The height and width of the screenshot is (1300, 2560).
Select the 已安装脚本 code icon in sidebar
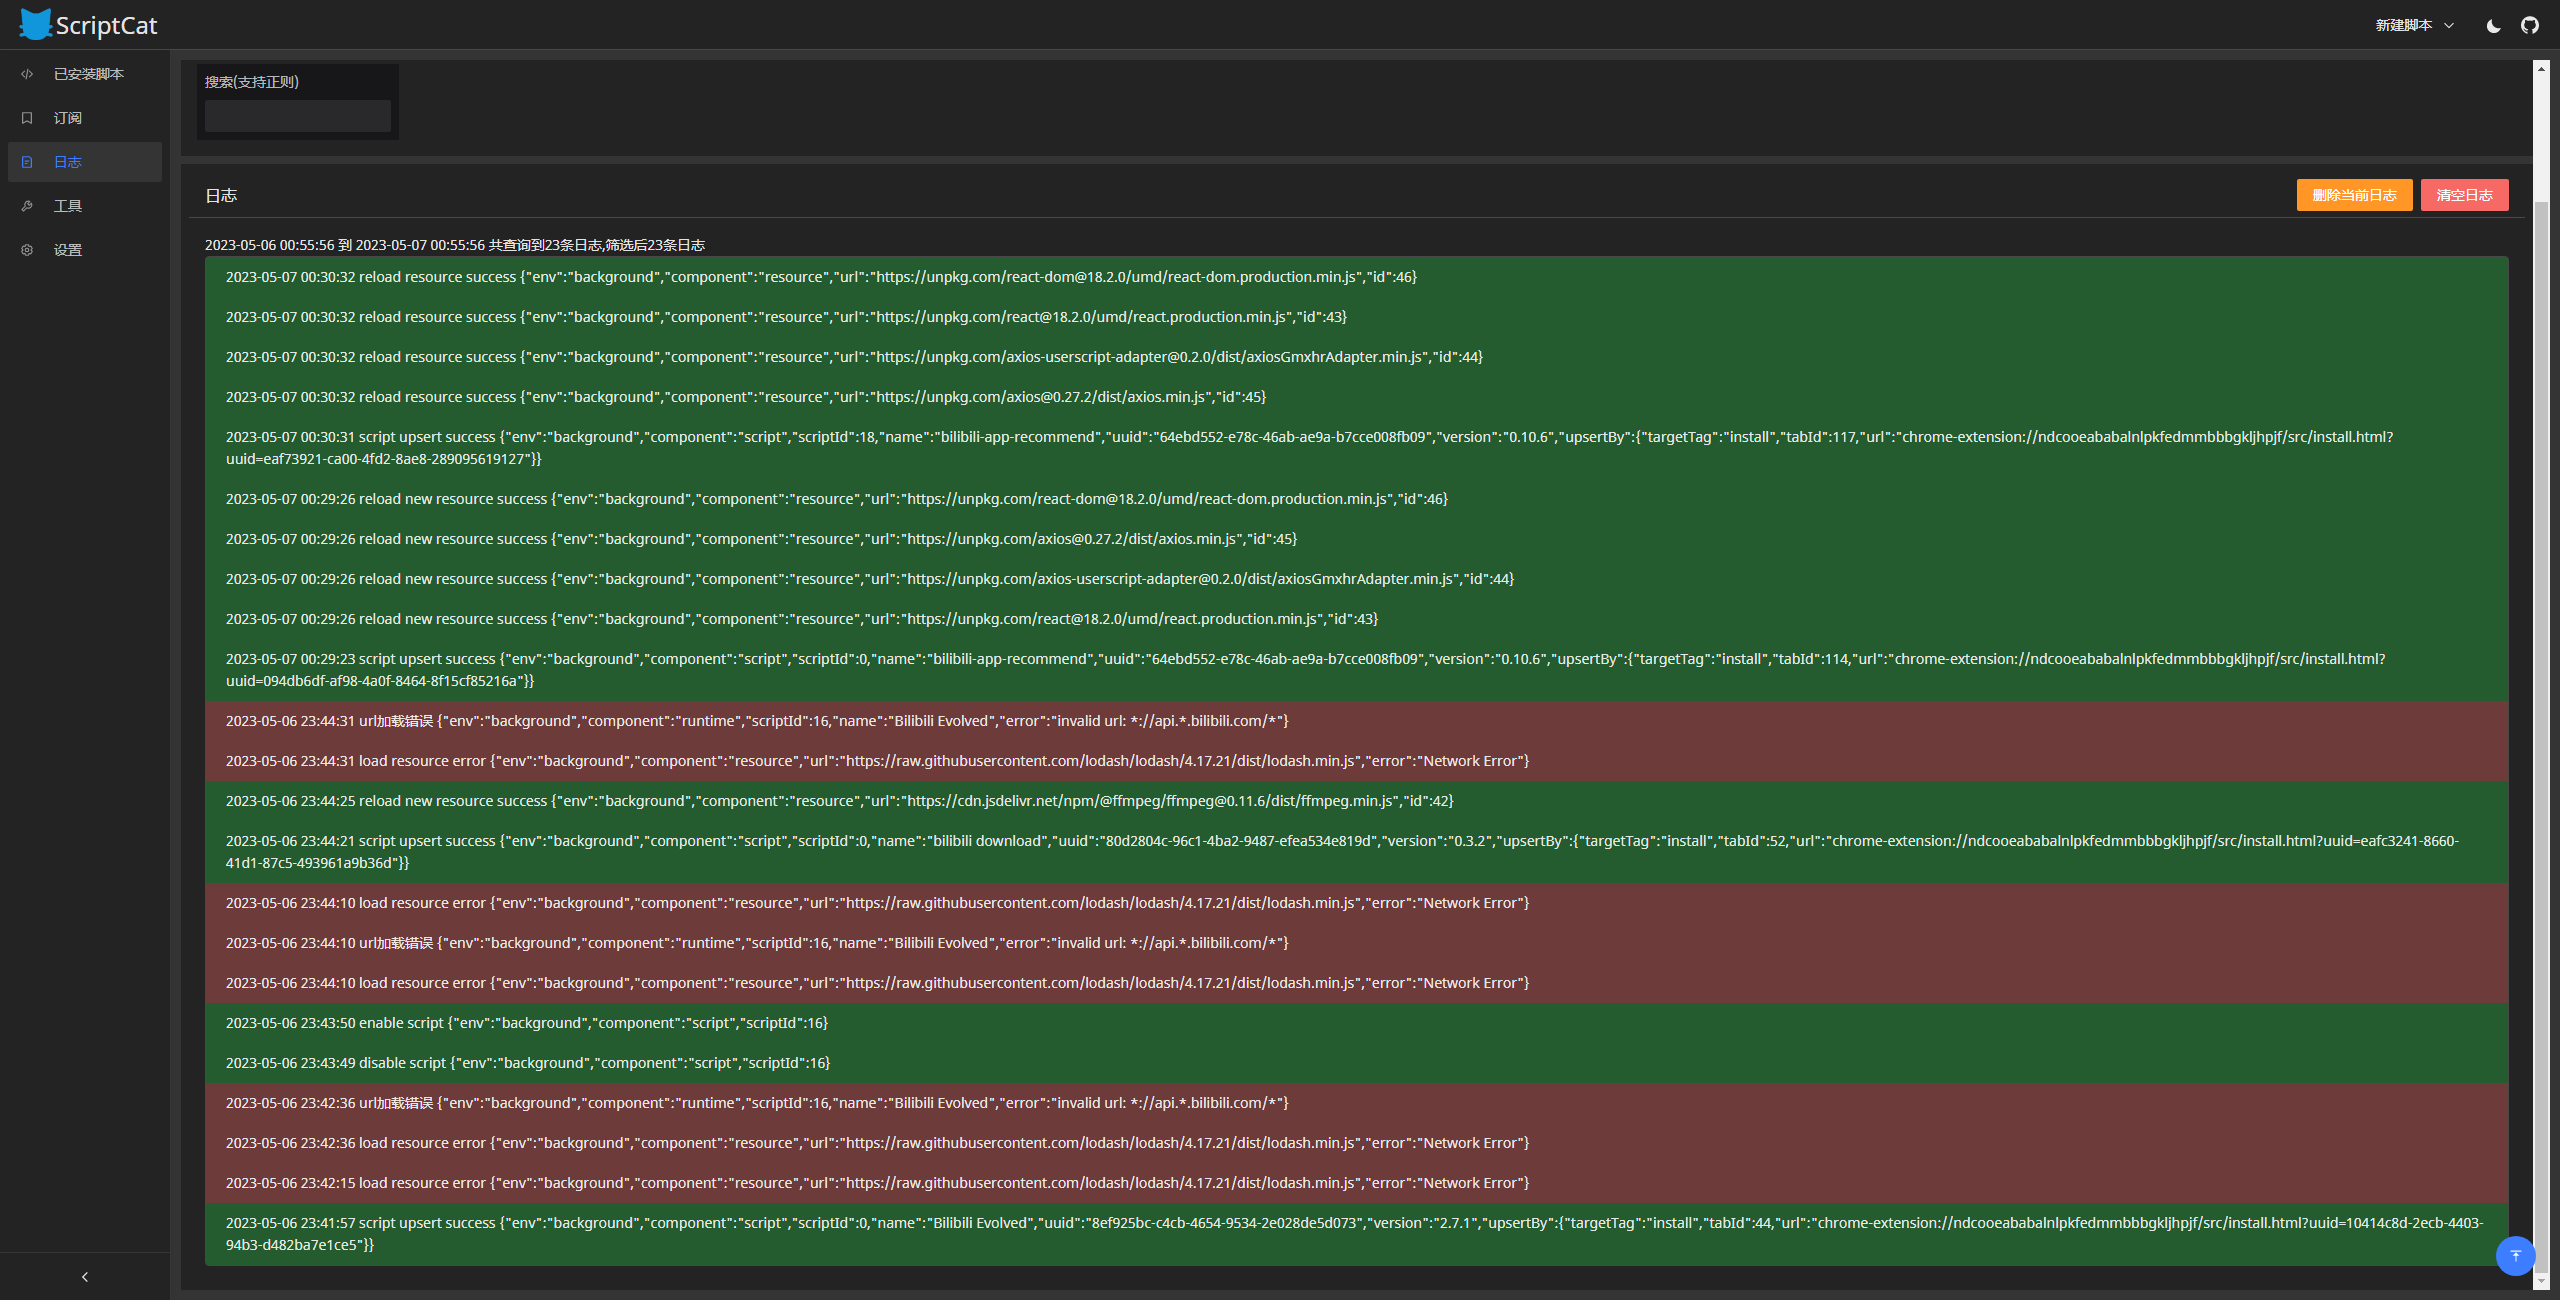[26, 74]
